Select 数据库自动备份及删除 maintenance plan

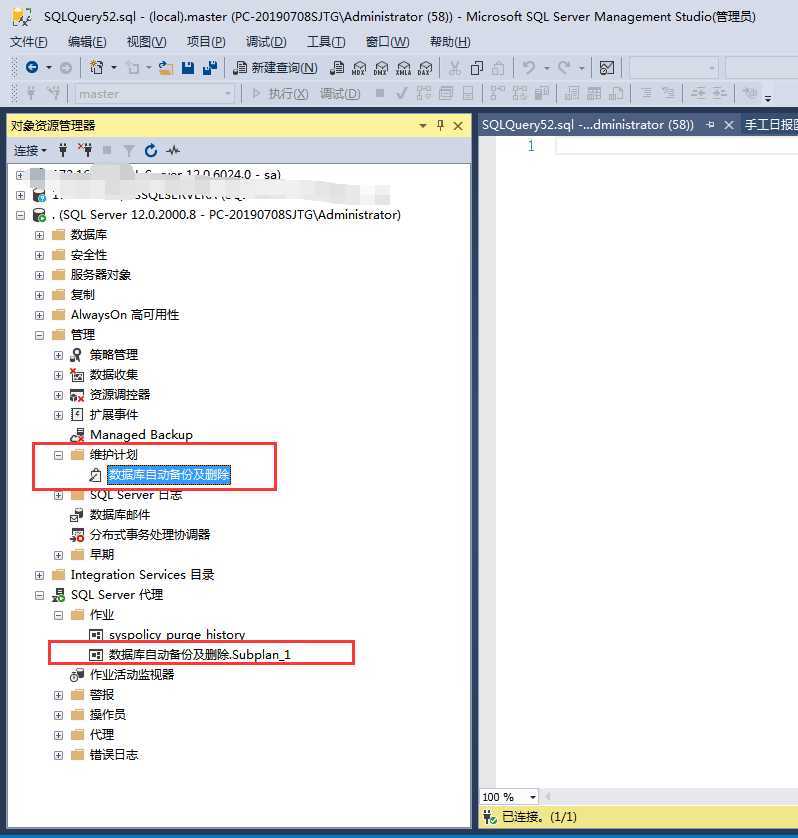169,475
